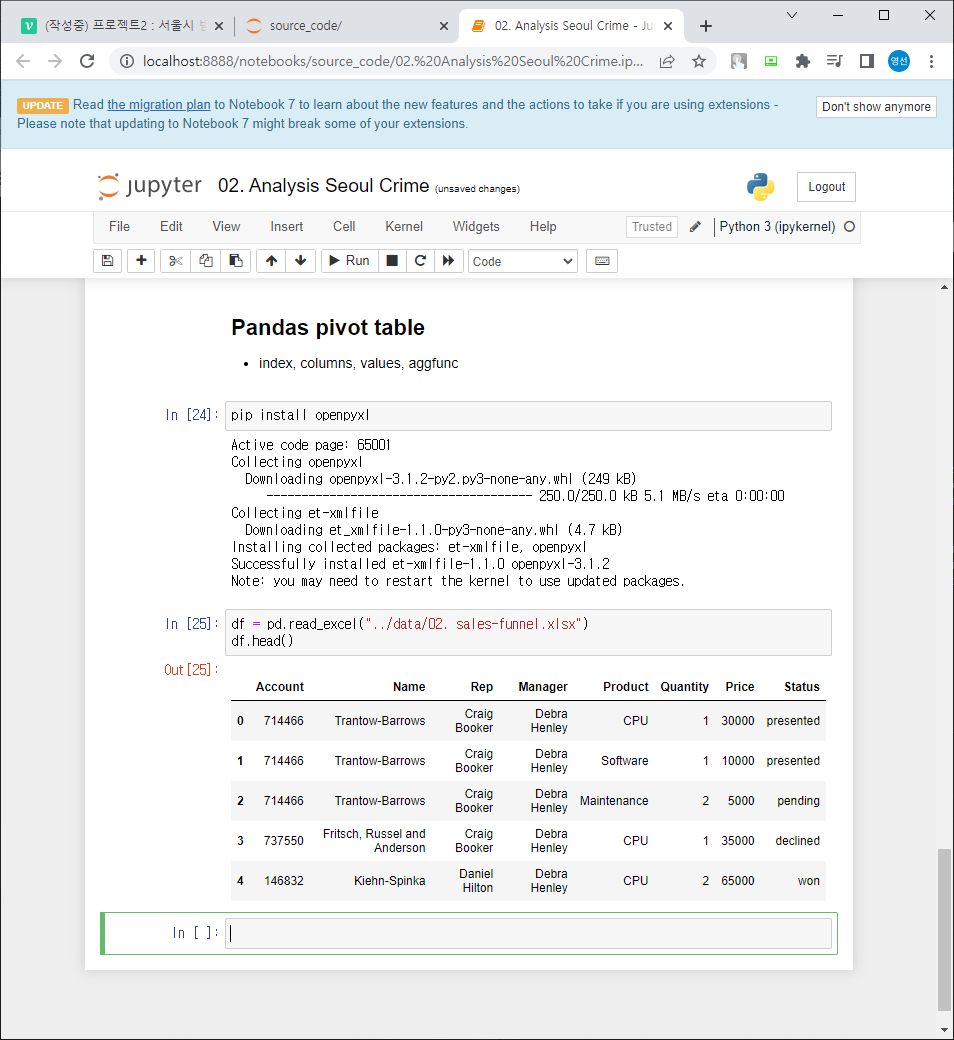The image size is (954, 1040).
Task: Reload the page
Action: tap(87, 62)
